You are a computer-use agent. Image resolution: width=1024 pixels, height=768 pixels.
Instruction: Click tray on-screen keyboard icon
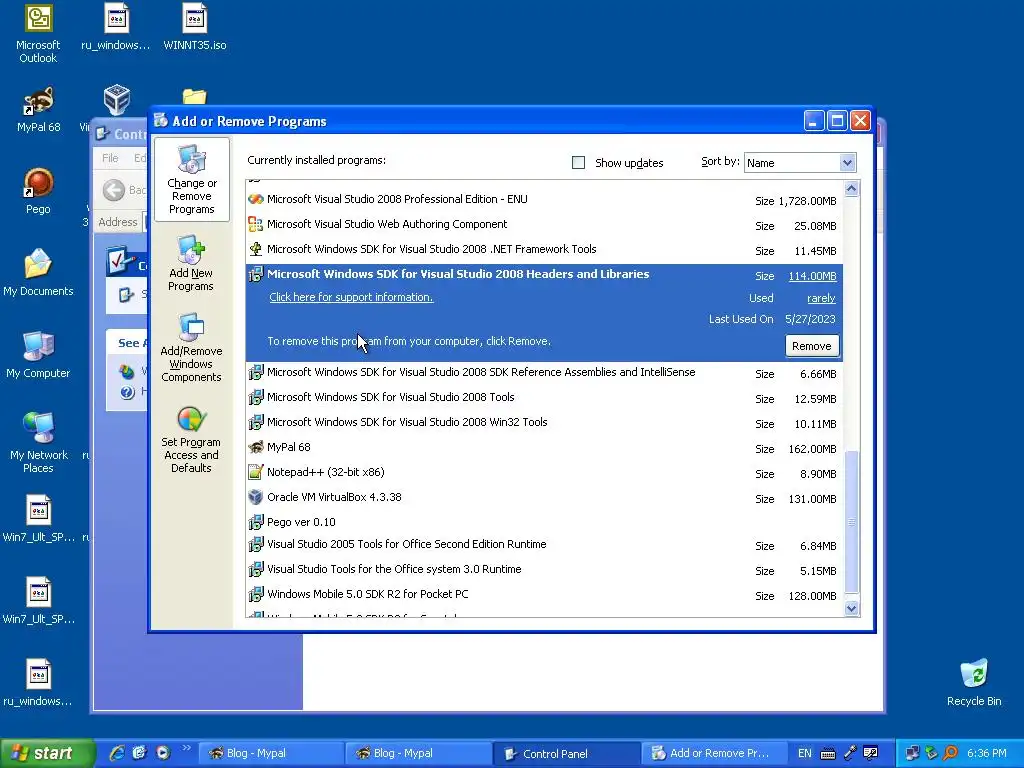click(x=827, y=754)
